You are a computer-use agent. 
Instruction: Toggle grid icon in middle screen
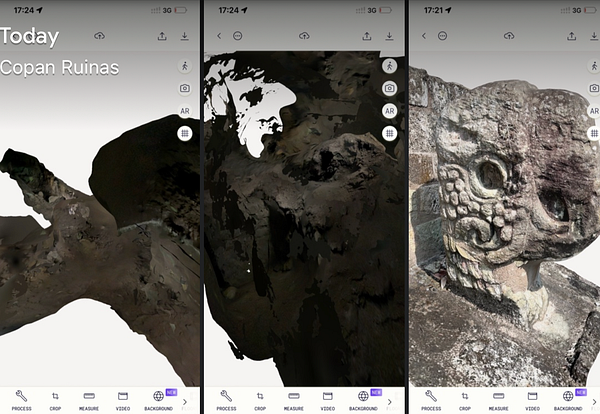[x=390, y=134]
